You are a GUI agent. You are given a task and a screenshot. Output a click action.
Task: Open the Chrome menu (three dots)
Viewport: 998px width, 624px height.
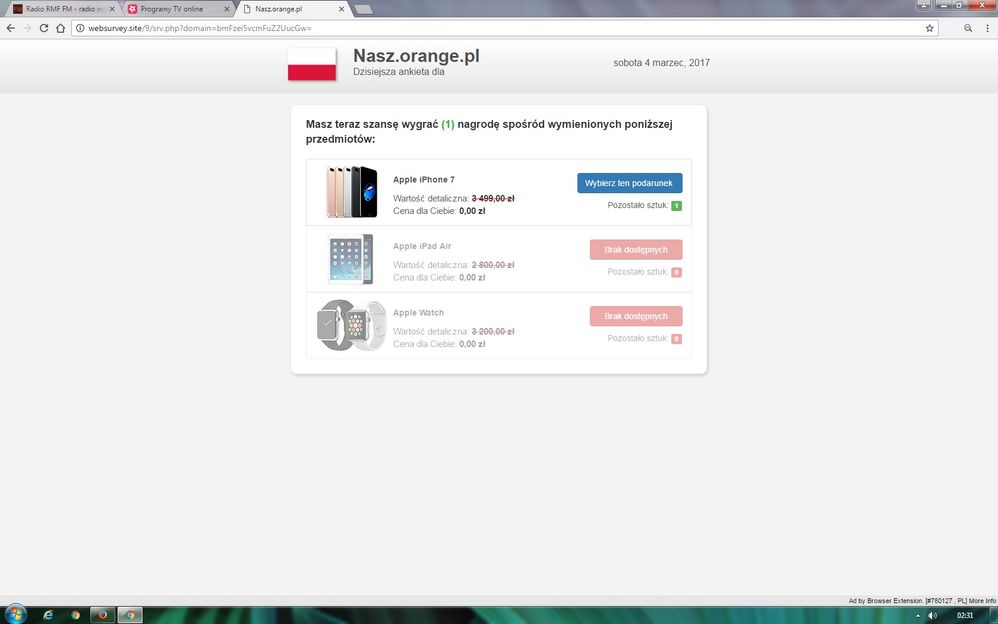[985, 28]
